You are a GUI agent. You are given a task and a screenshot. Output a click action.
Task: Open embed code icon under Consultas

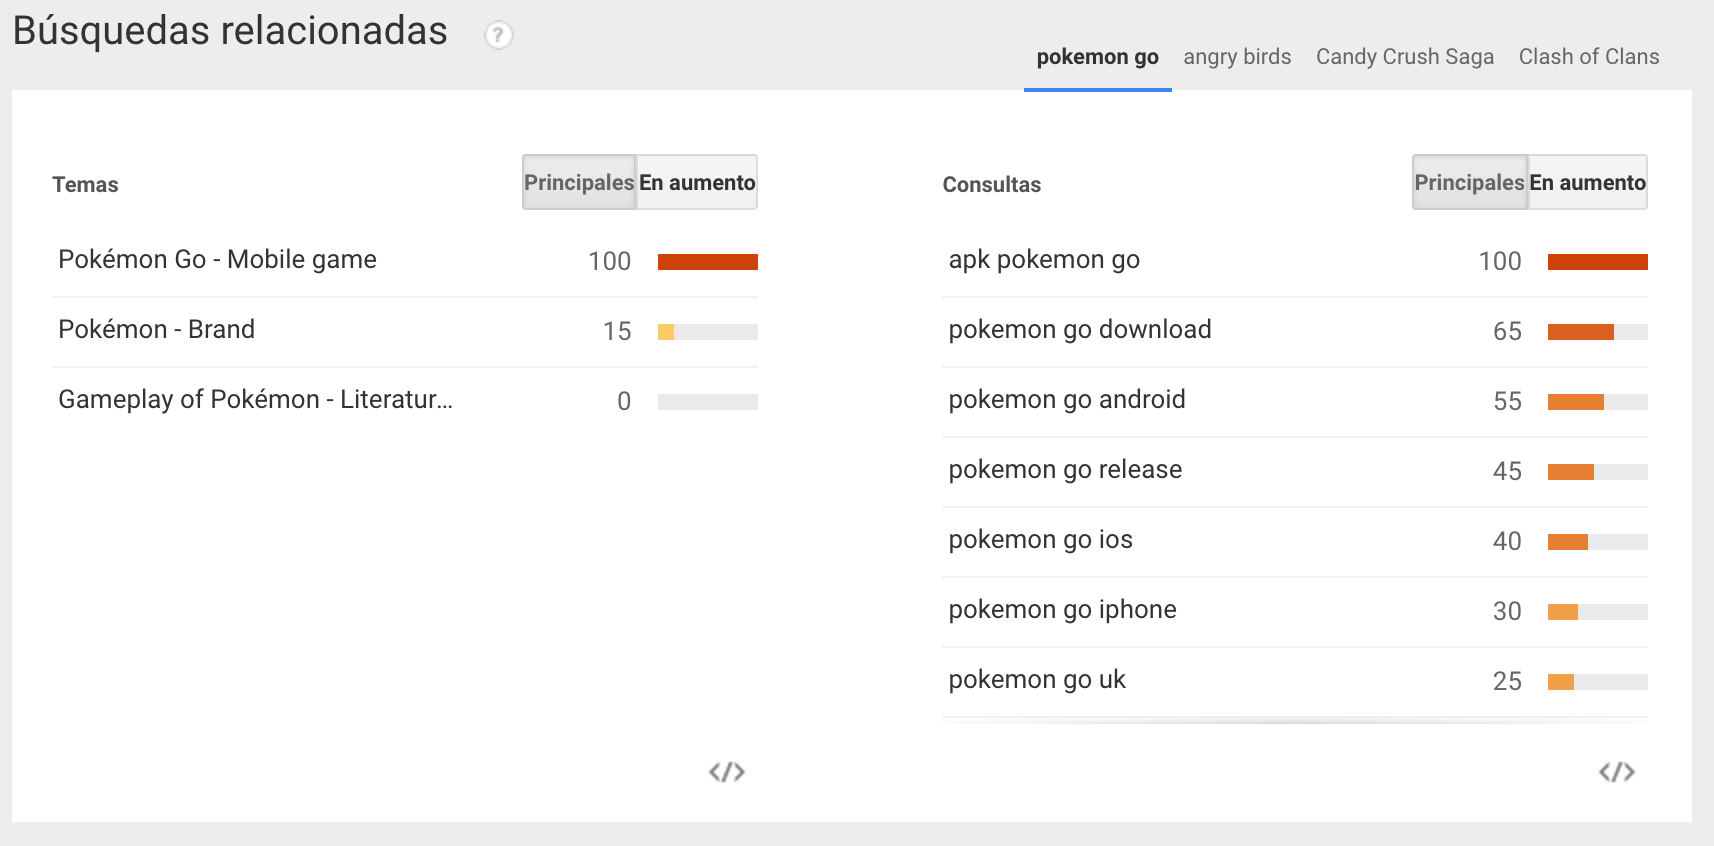[x=1617, y=772]
